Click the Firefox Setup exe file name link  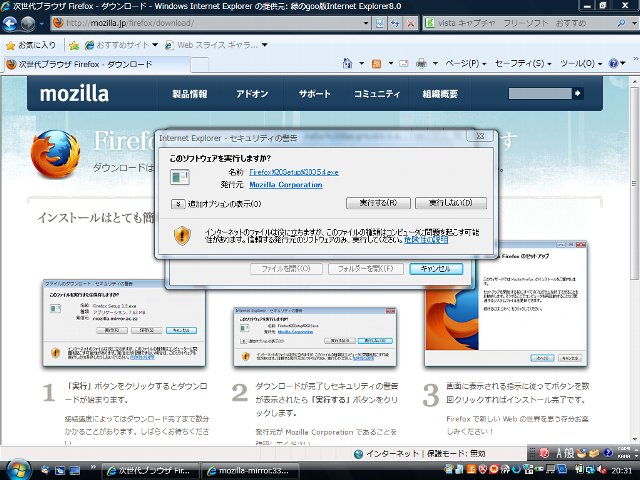point(294,172)
